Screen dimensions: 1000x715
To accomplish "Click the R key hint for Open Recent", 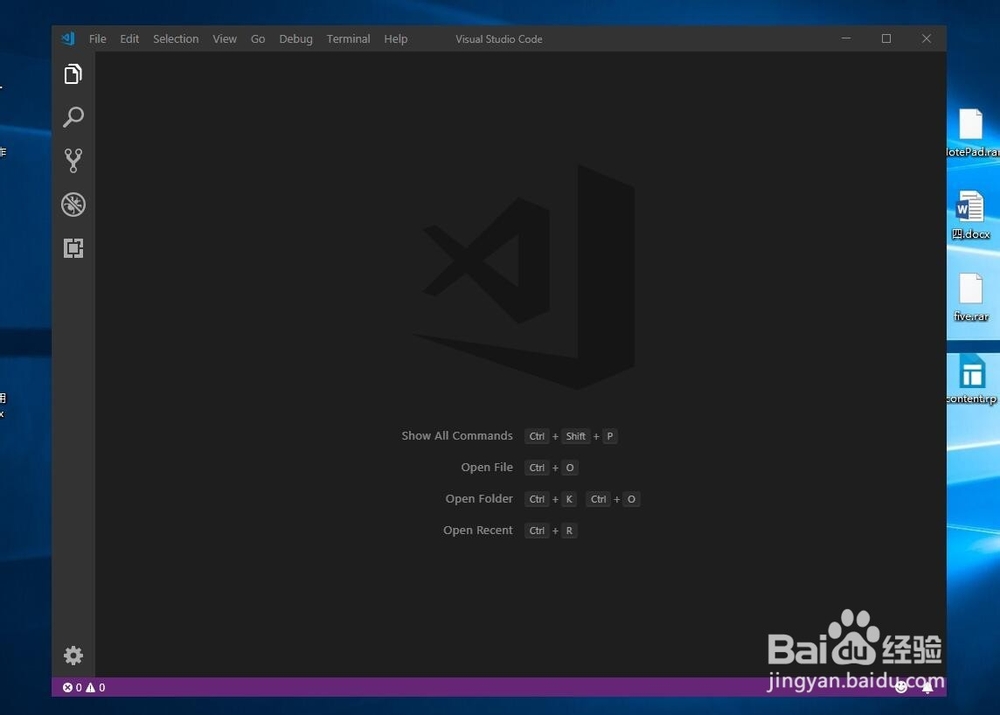I will [570, 531].
